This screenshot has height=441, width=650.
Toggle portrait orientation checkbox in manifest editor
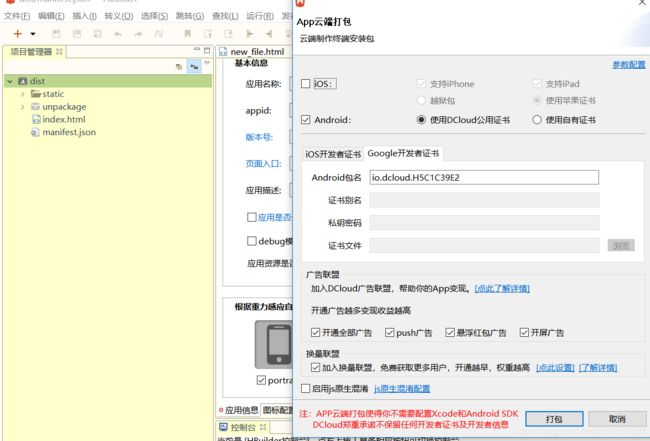[x=261, y=380]
